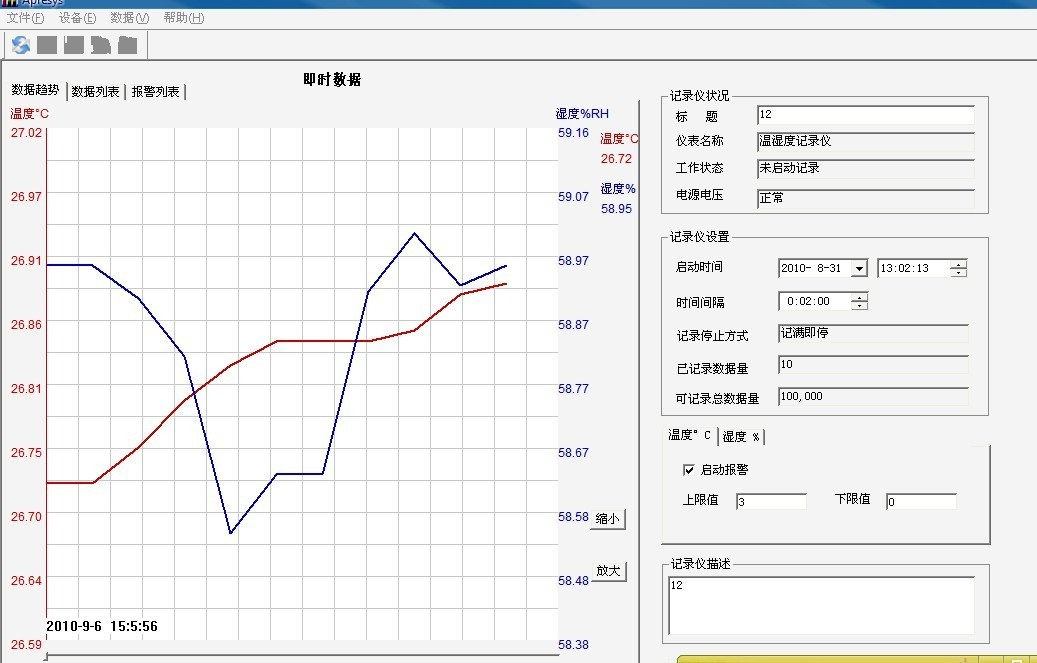Switch to the 报警列表 tab

[x=156, y=92]
